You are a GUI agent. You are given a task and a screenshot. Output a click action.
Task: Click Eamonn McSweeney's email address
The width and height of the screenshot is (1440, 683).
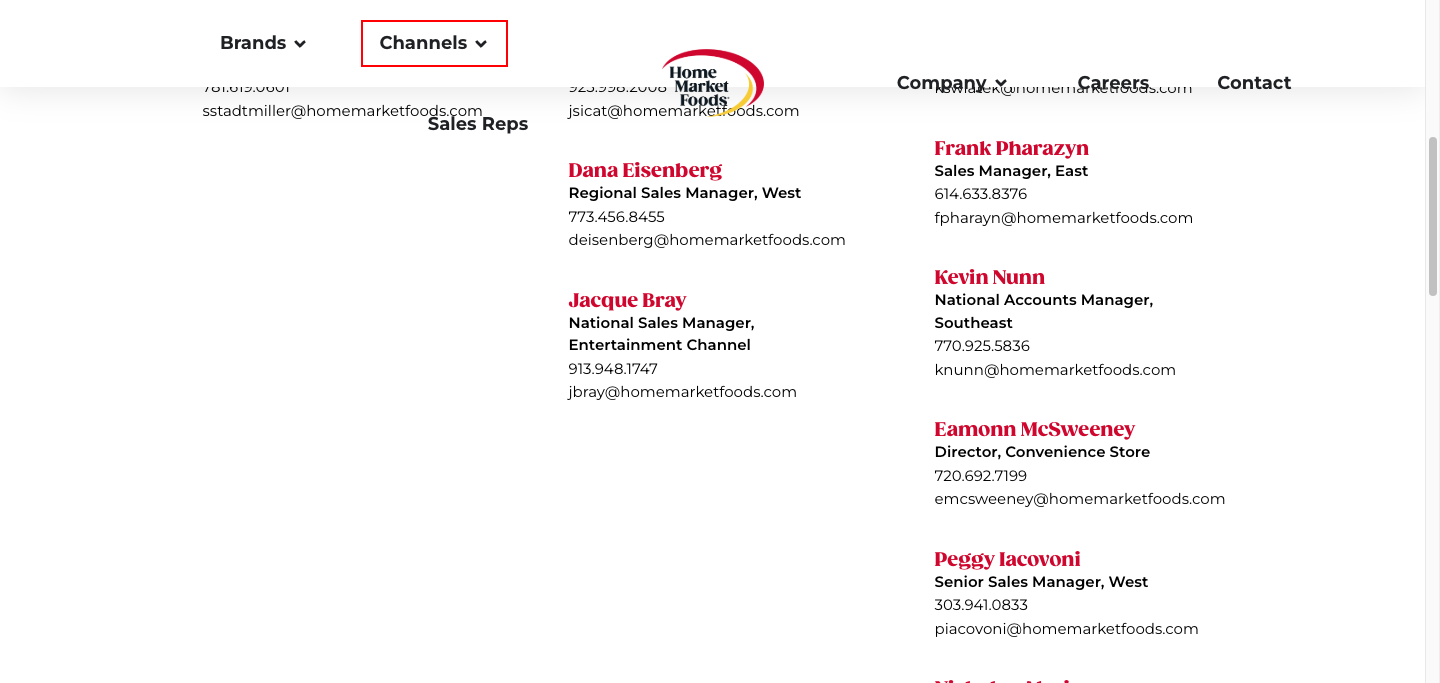[x=1079, y=499]
